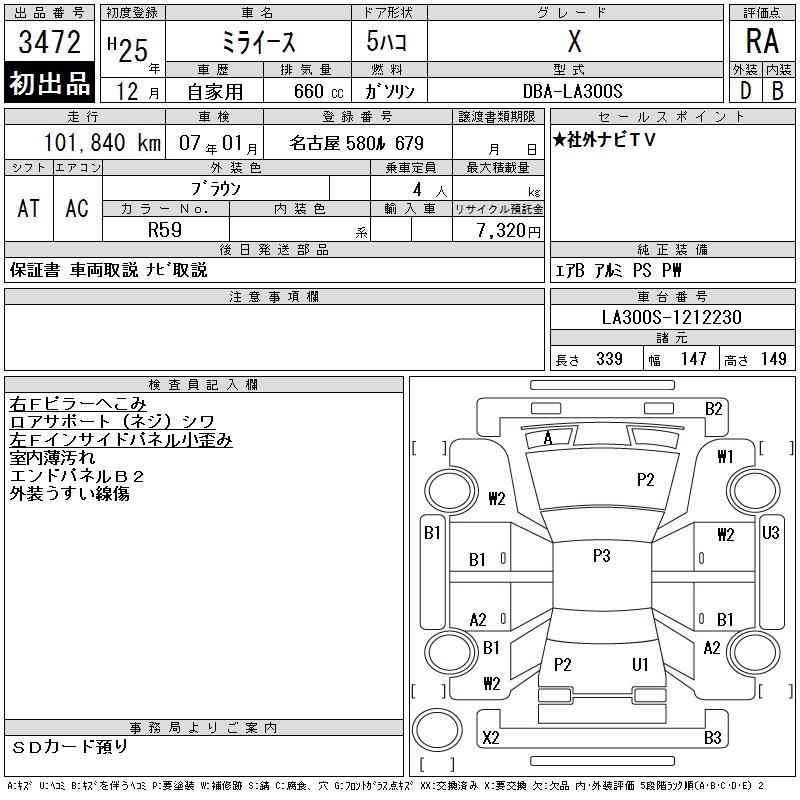This screenshot has height=800, width=800.
Task: Select the grade value X
Action: click(x=575, y=41)
